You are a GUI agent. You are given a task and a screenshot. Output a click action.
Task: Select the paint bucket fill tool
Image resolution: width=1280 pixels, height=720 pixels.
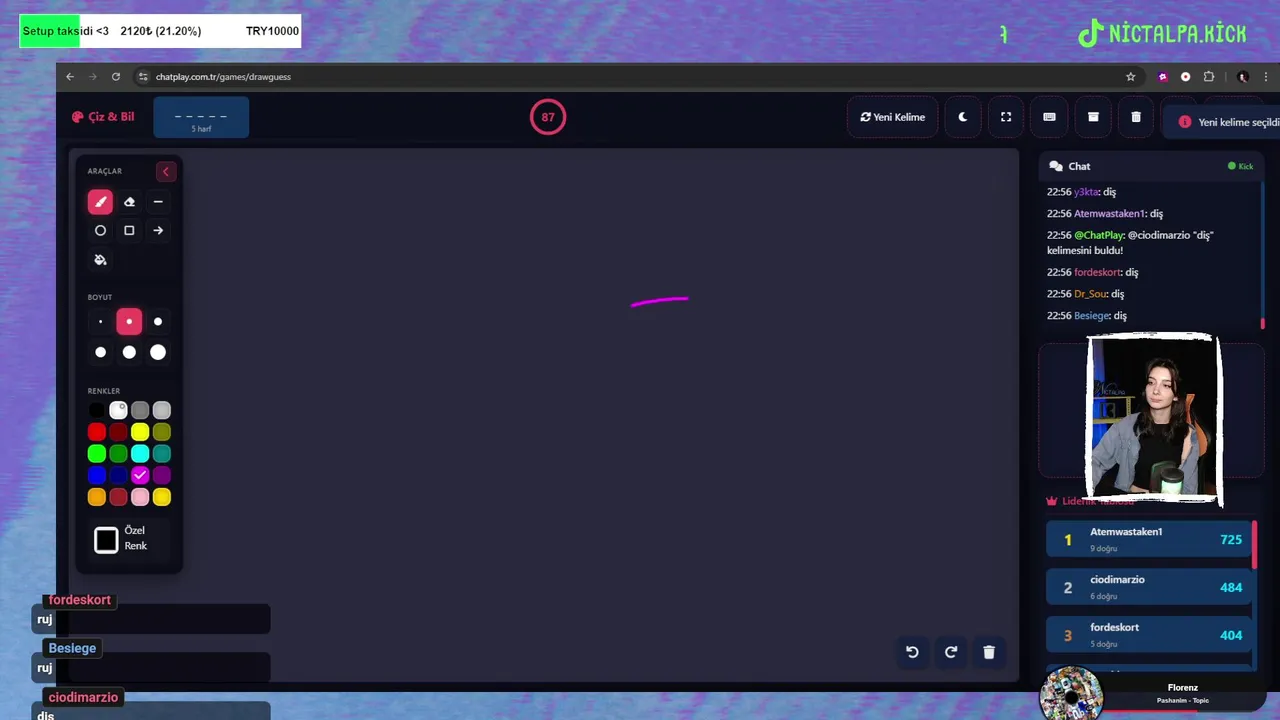pyautogui.click(x=100, y=260)
